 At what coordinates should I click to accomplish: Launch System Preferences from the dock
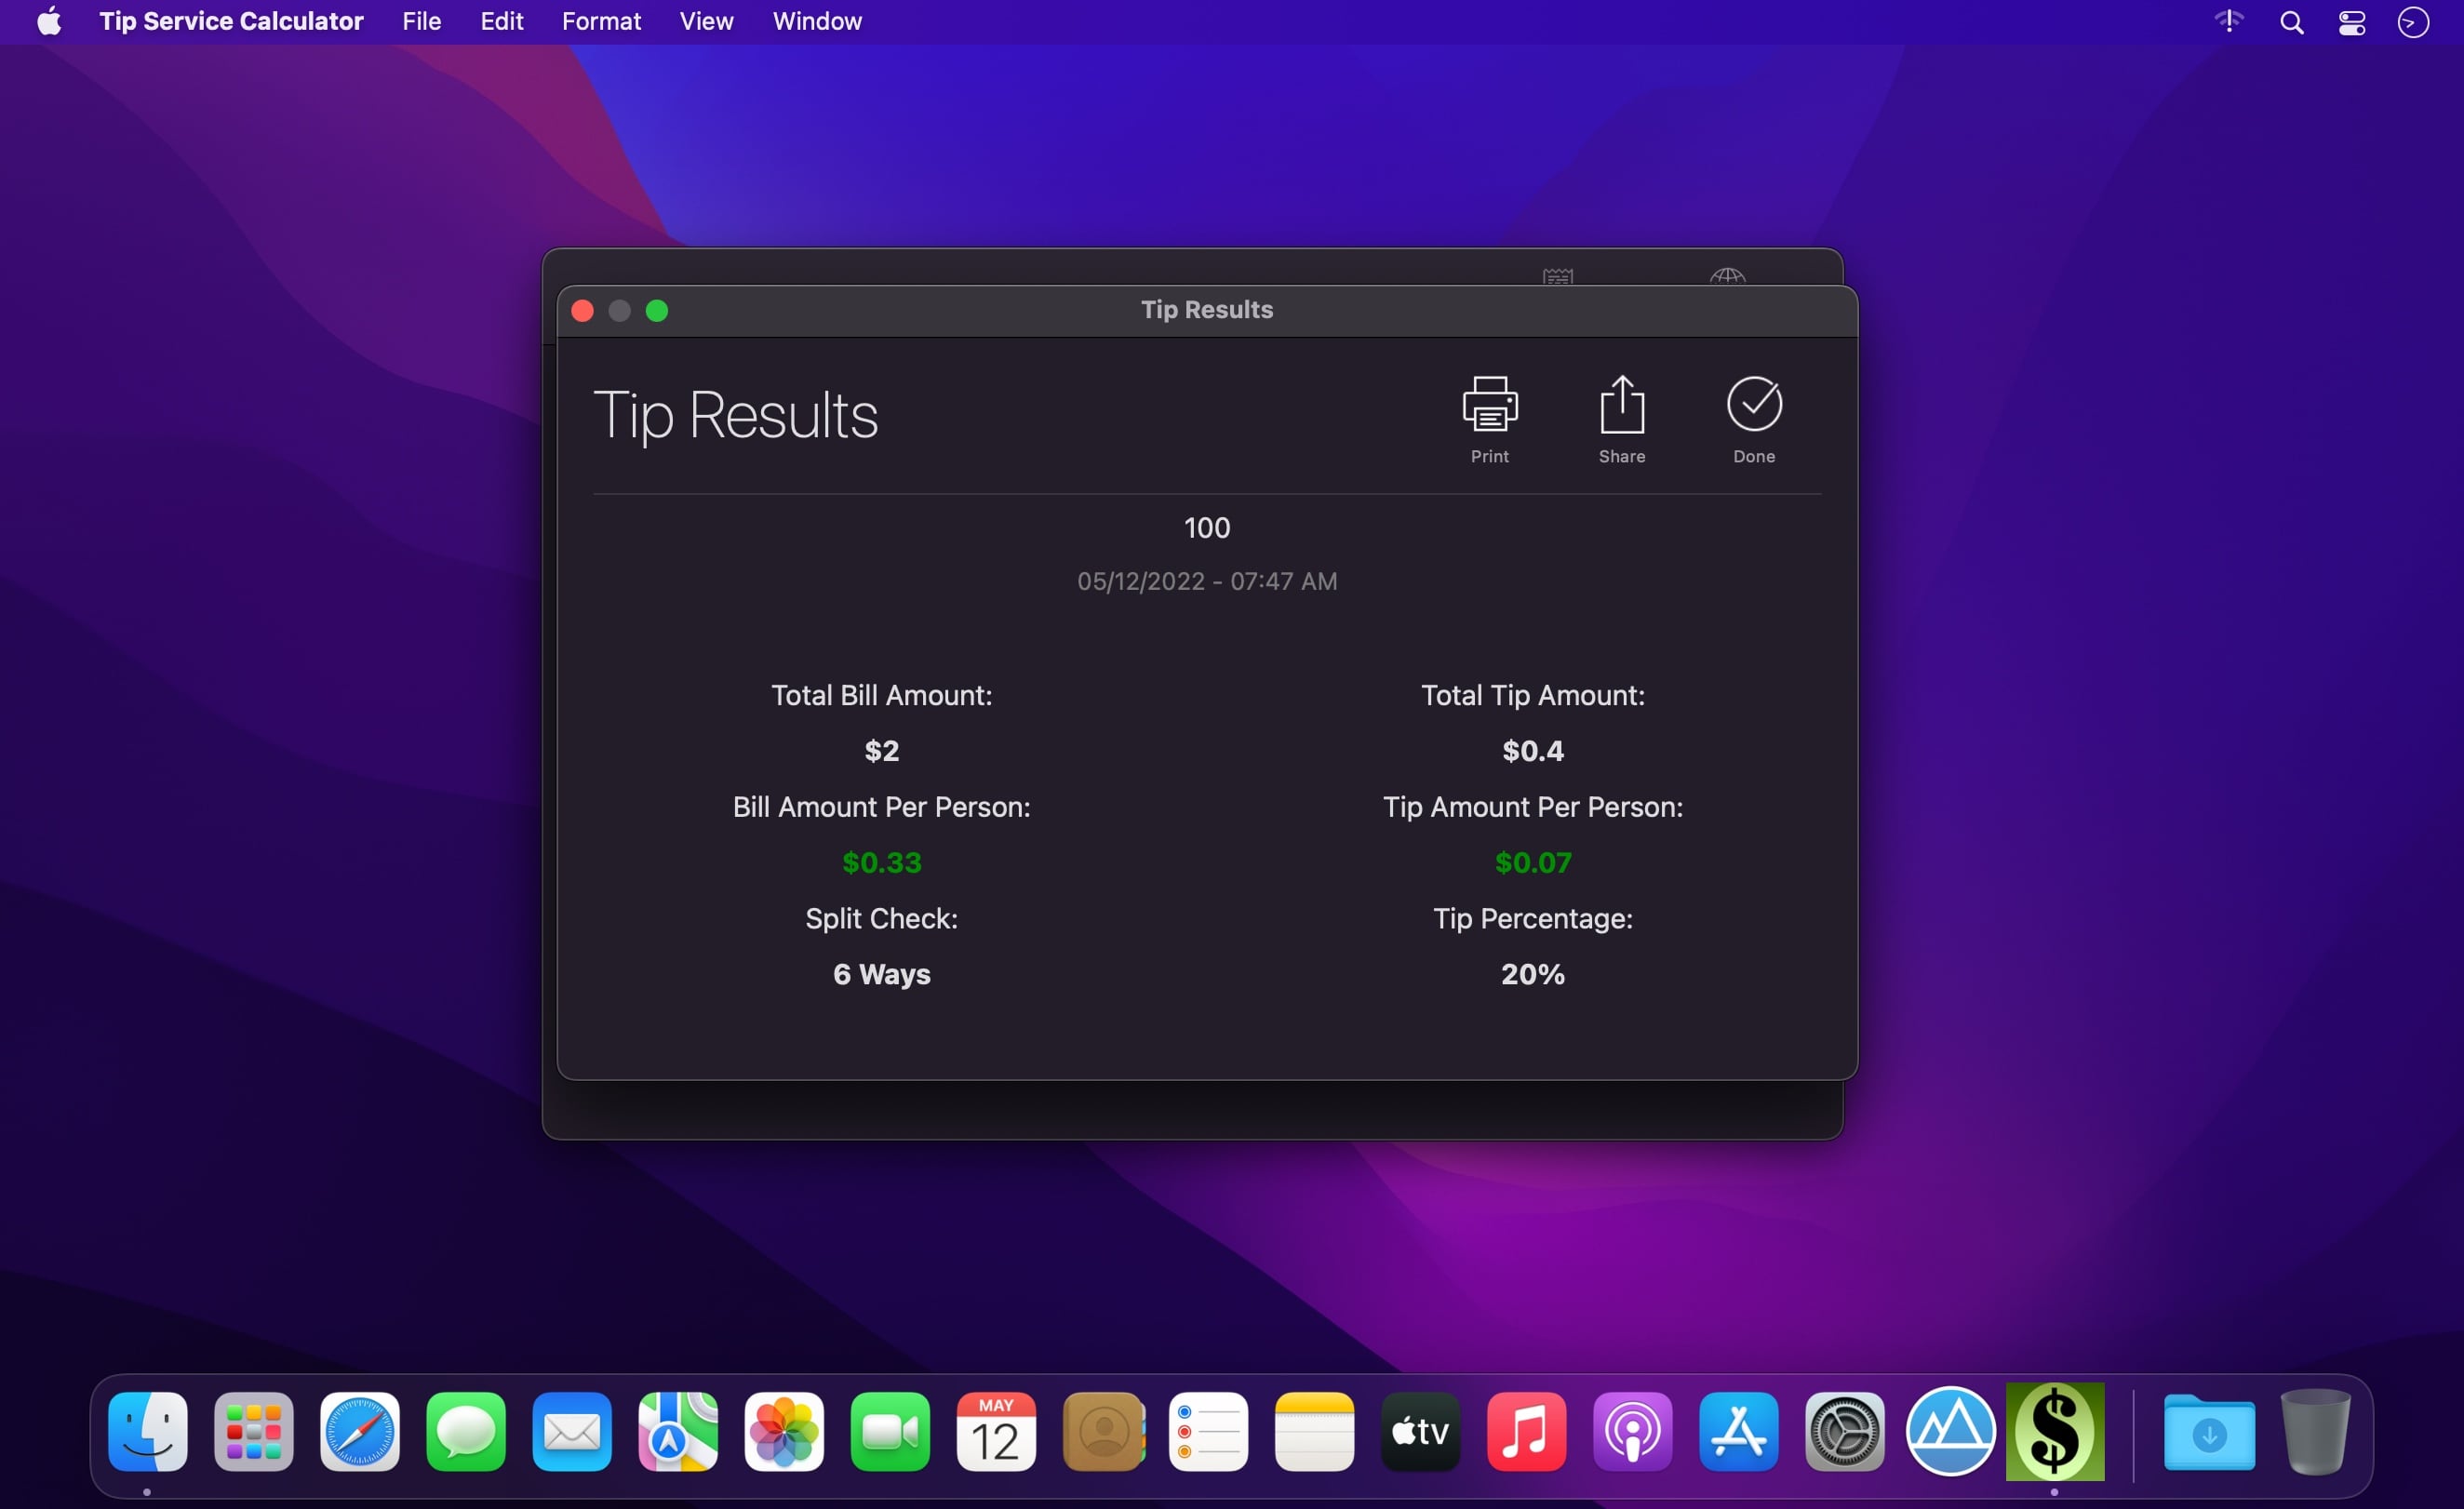[1844, 1431]
